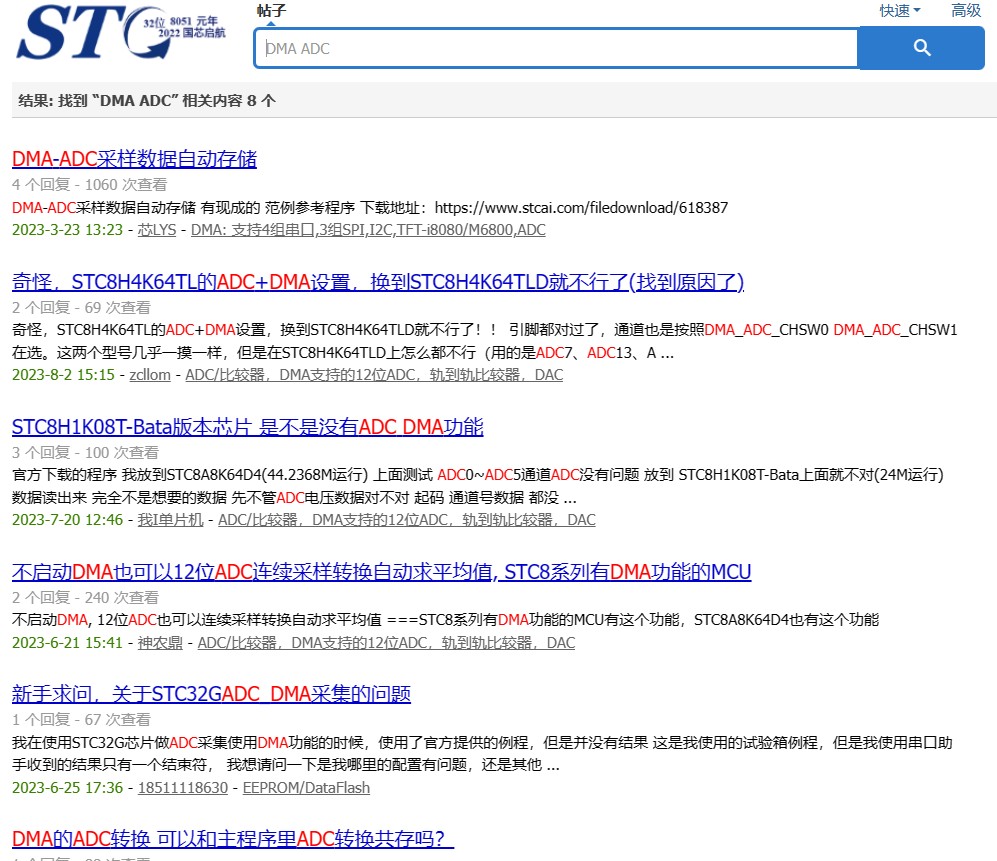Open ADC/比较器 forum link under 神农鼎 post
The image size is (997, 861).
[386, 643]
